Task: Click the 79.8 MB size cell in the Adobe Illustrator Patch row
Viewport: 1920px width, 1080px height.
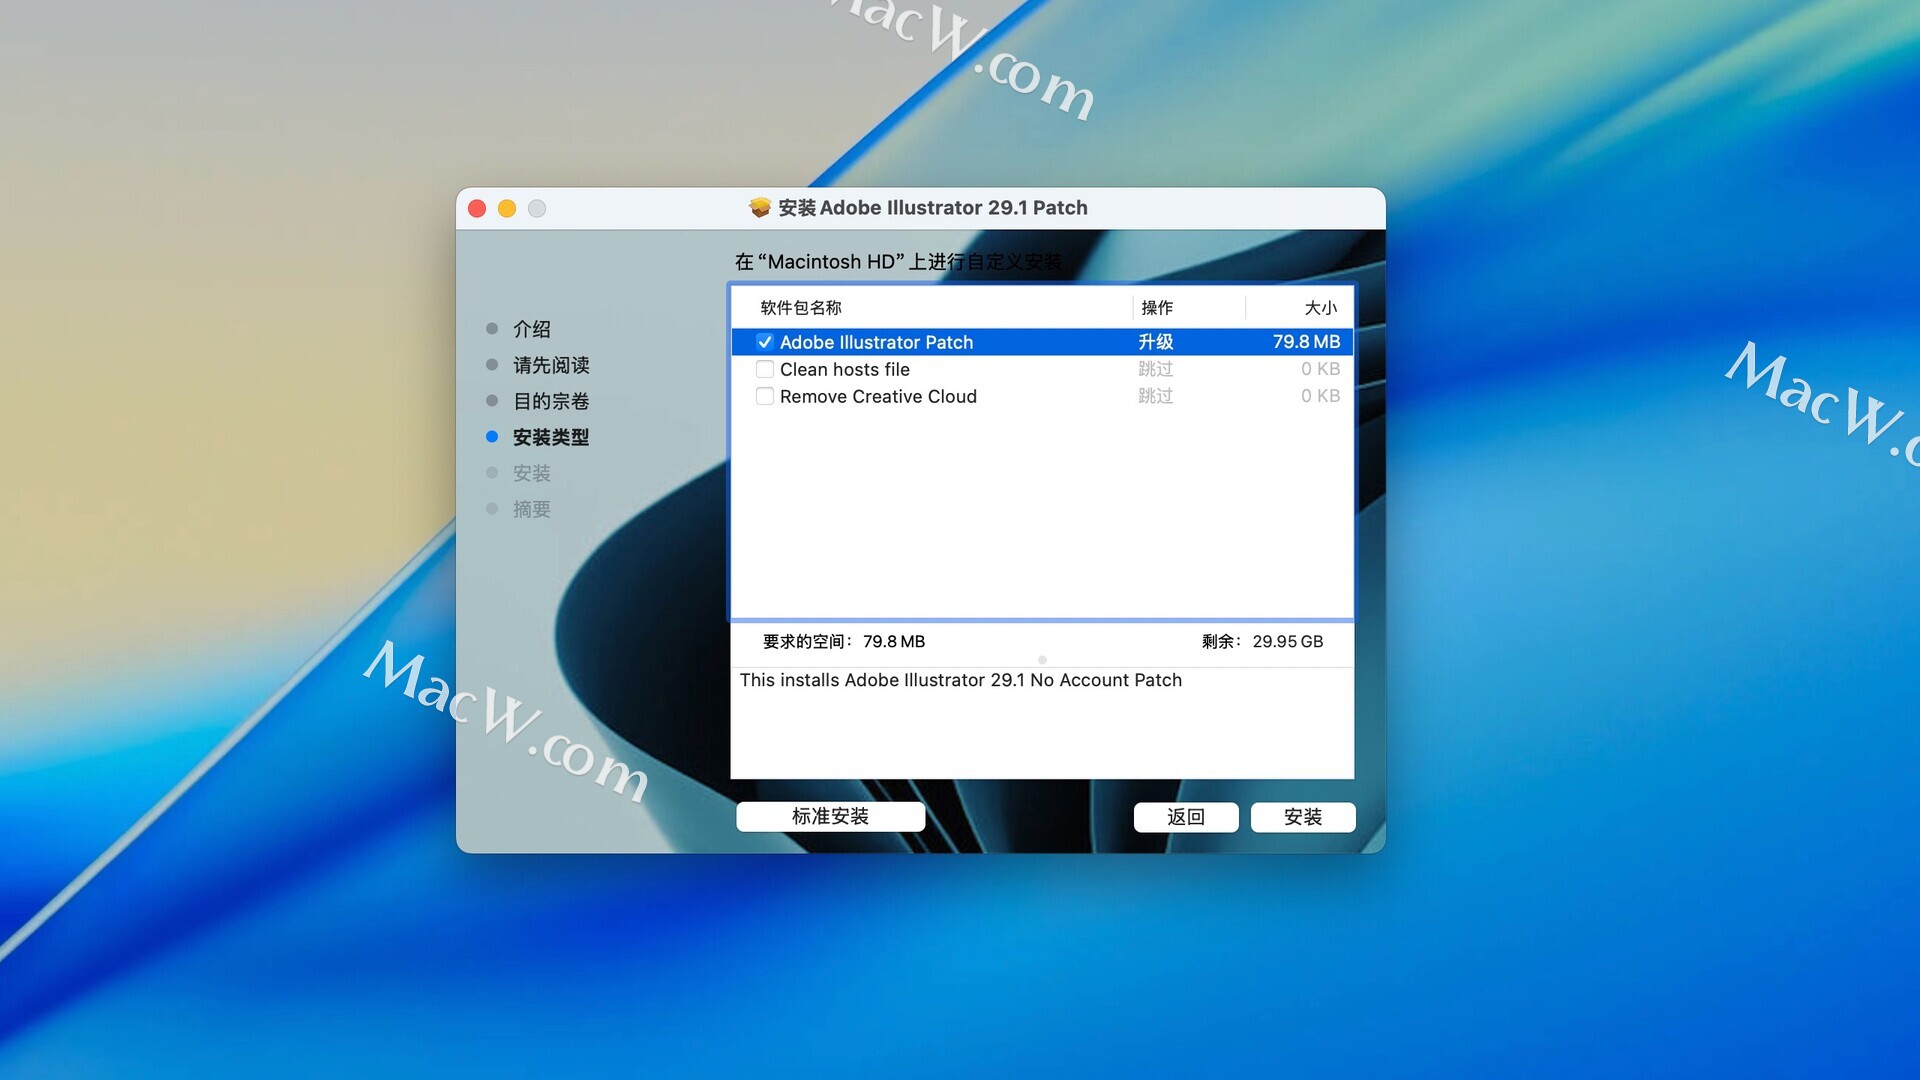Action: tap(1306, 342)
